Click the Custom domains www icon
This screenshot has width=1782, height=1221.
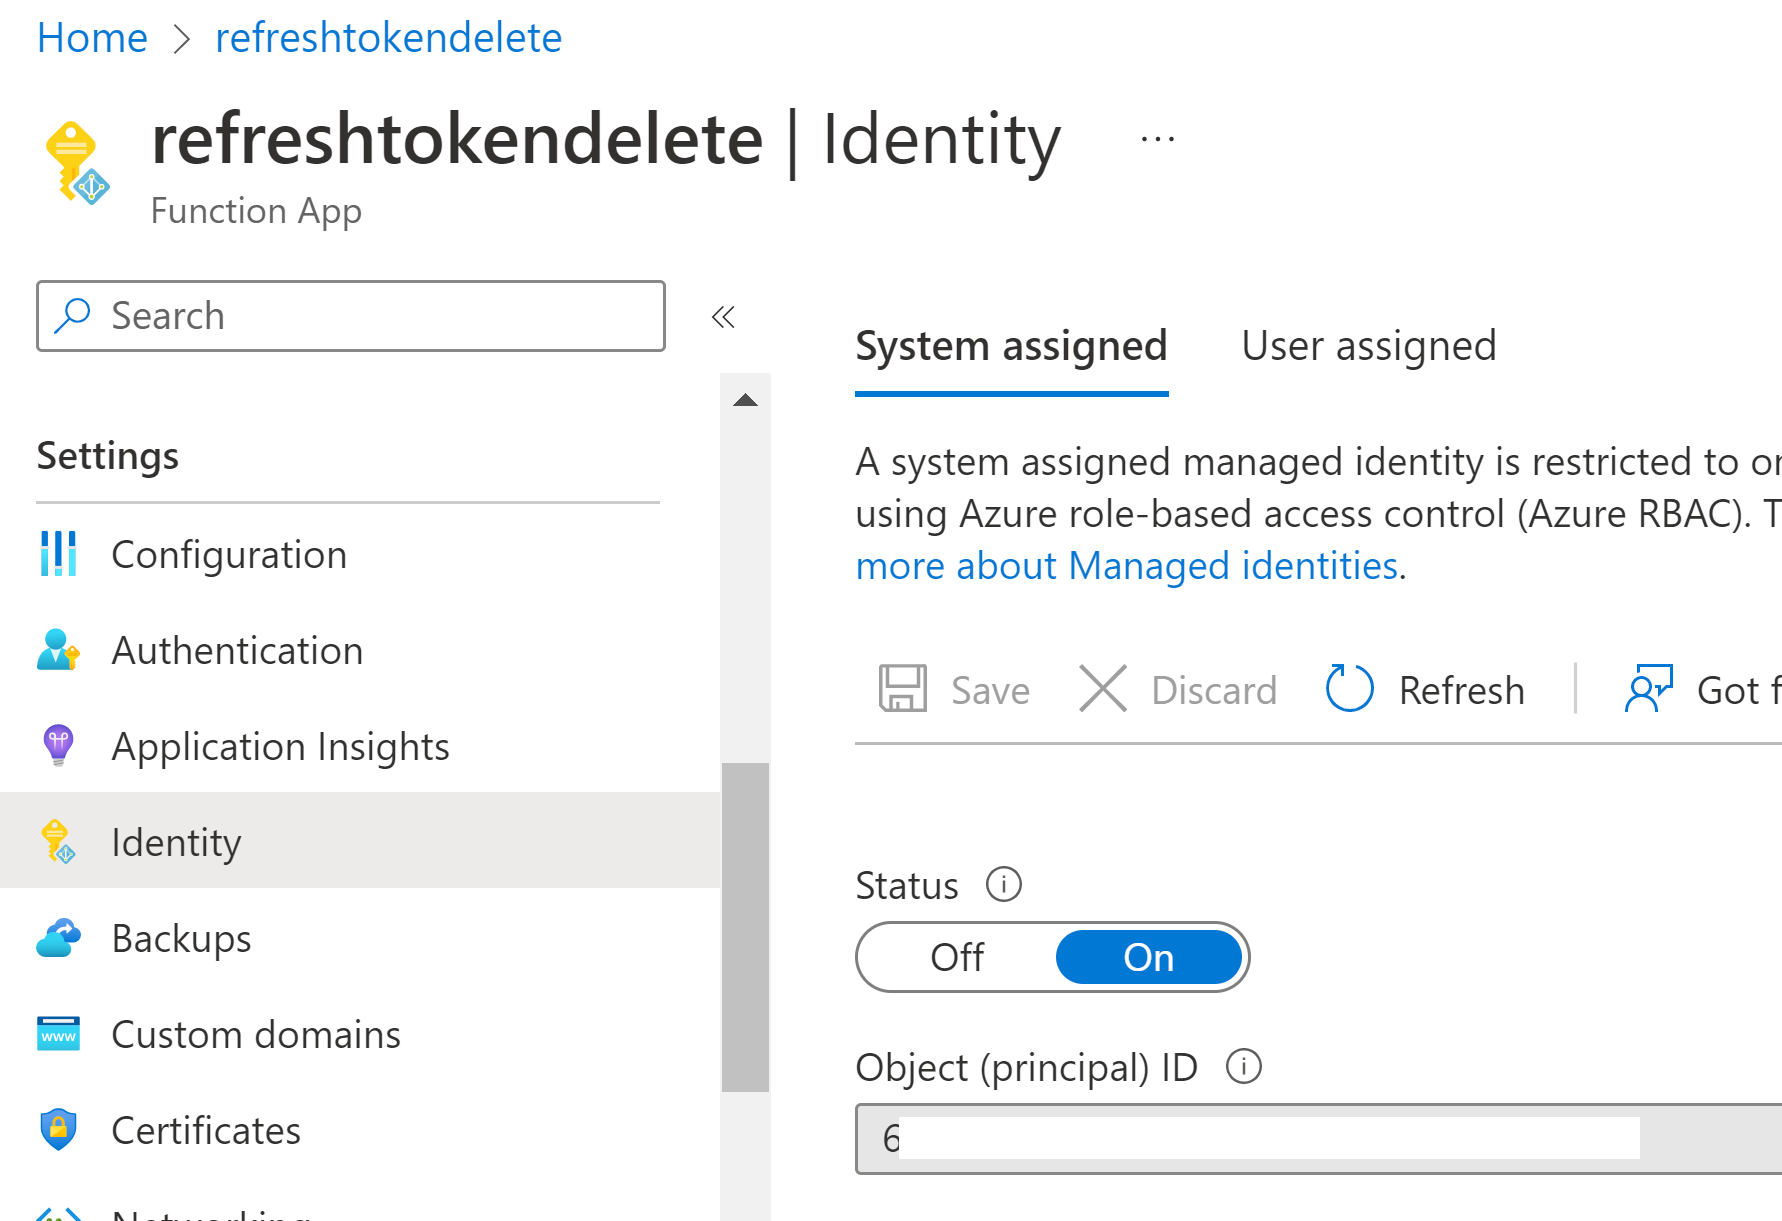tap(58, 1034)
